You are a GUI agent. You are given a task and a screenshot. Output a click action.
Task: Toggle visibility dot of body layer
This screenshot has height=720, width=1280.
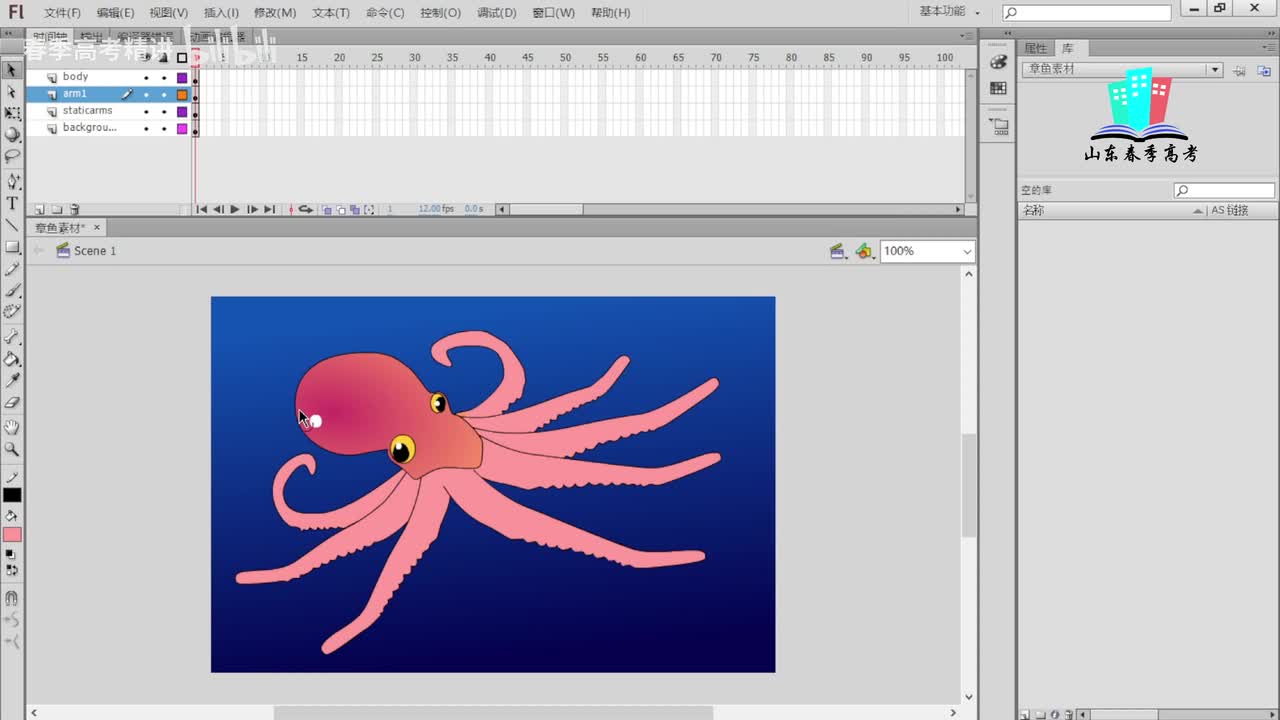146,77
